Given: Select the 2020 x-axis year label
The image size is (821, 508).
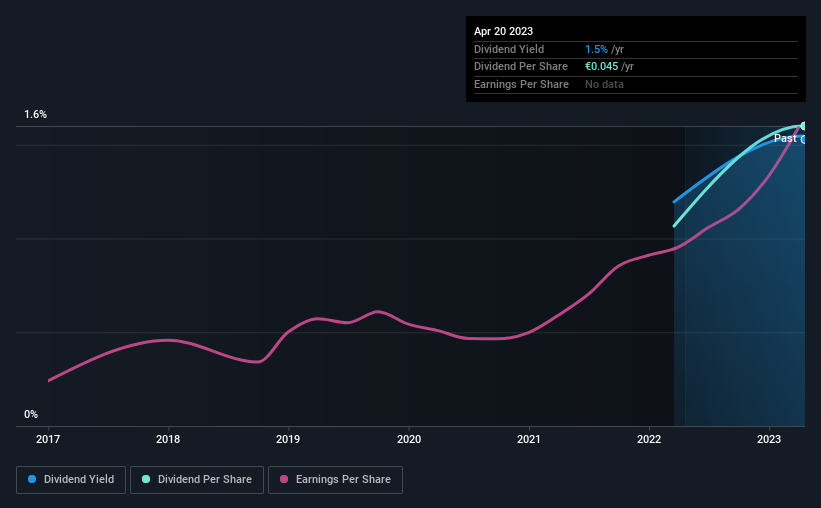Looking at the screenshot, I should pyautogui.click(x=409, y=439).
